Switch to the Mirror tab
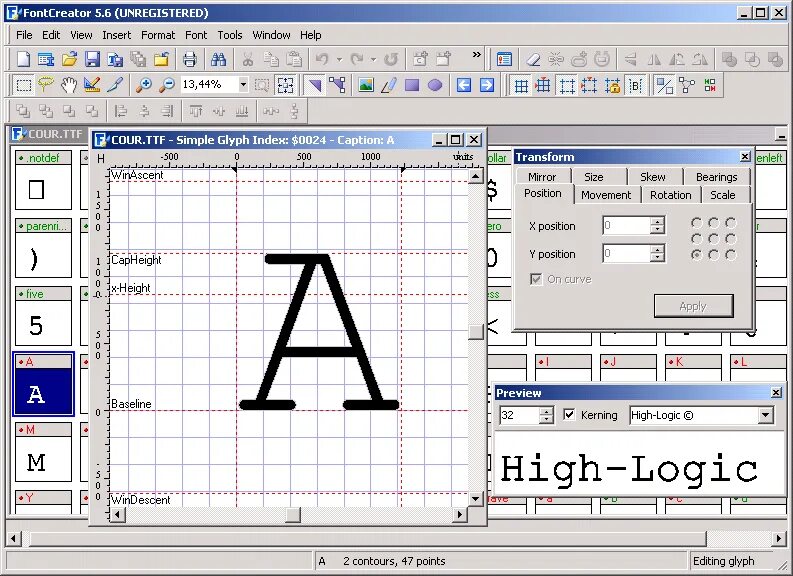The height and width of the screenshot is (576, 793). 542,177
